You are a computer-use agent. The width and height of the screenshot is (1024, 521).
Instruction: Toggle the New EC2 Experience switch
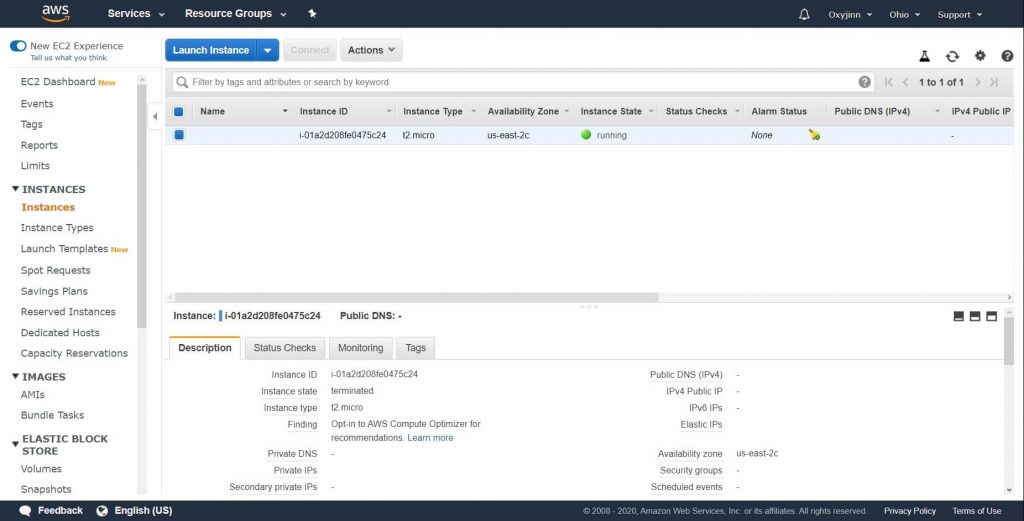pyautogui.click(x=18, y=46)
